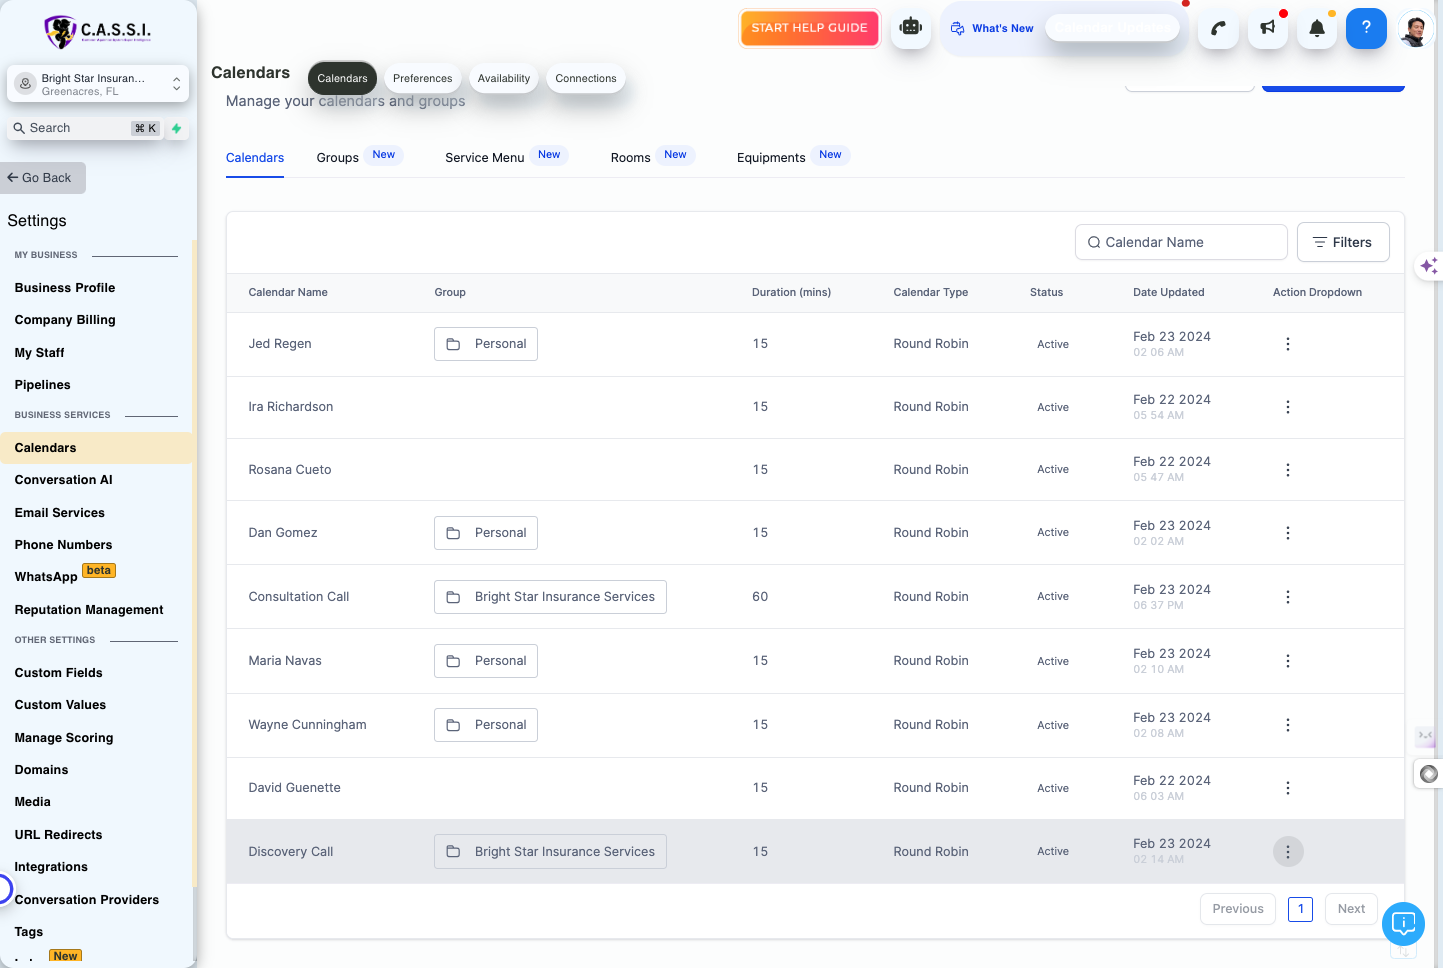Image resolution: width=1443 pixels, height=968 pixels.
Task: Click the sidebar Search box
Action: click(85, 128)
